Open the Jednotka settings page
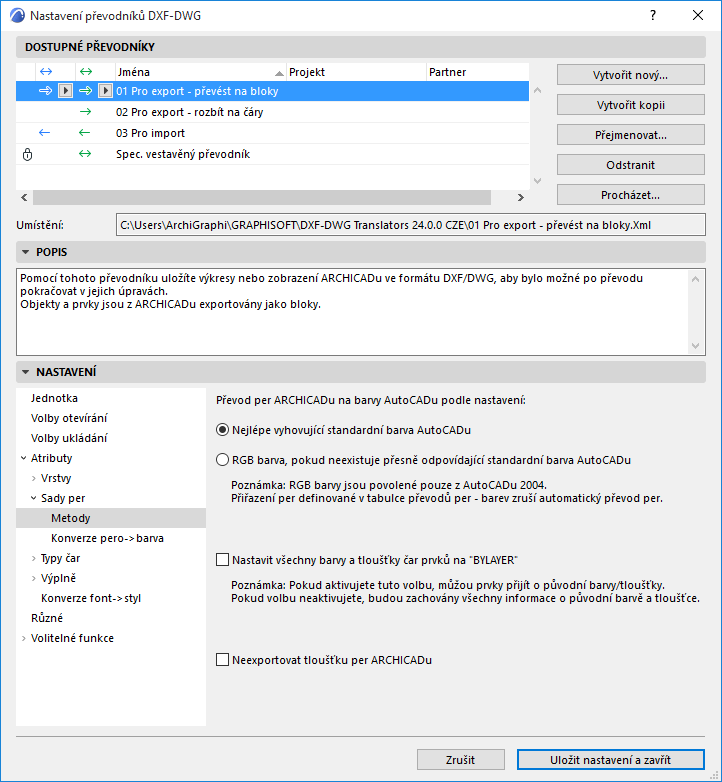This screenshot has height=782, width=722. [54, 398]
